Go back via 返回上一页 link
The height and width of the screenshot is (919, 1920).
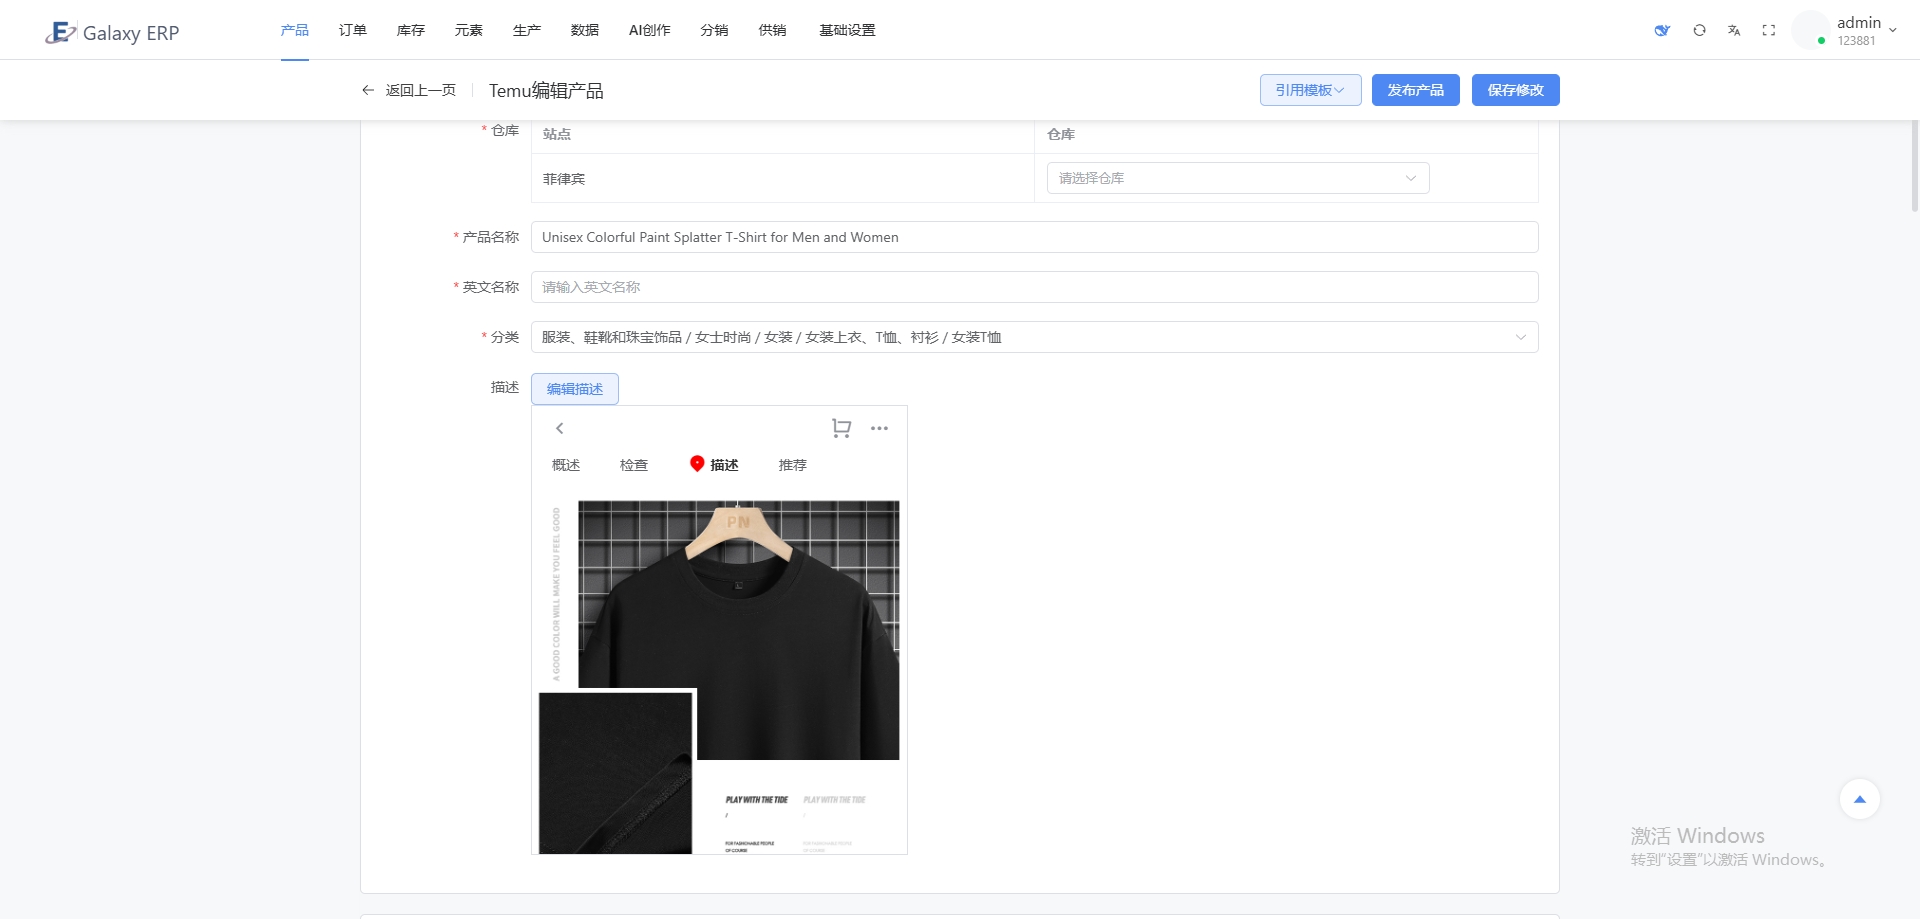[x=409, y=90]
